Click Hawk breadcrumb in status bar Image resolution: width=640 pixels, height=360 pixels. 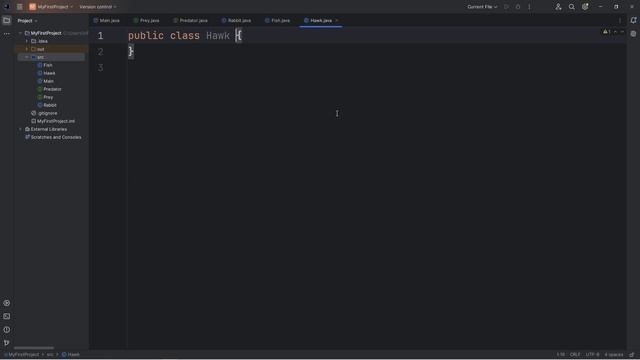(71, 355)
